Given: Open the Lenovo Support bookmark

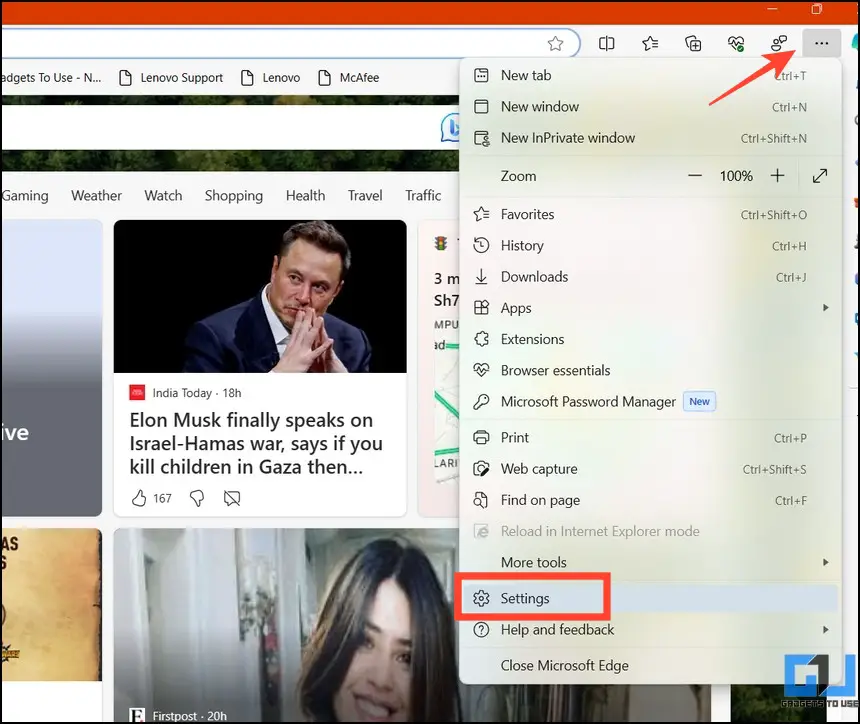Looking at the screenshot, I should (171, 78).
